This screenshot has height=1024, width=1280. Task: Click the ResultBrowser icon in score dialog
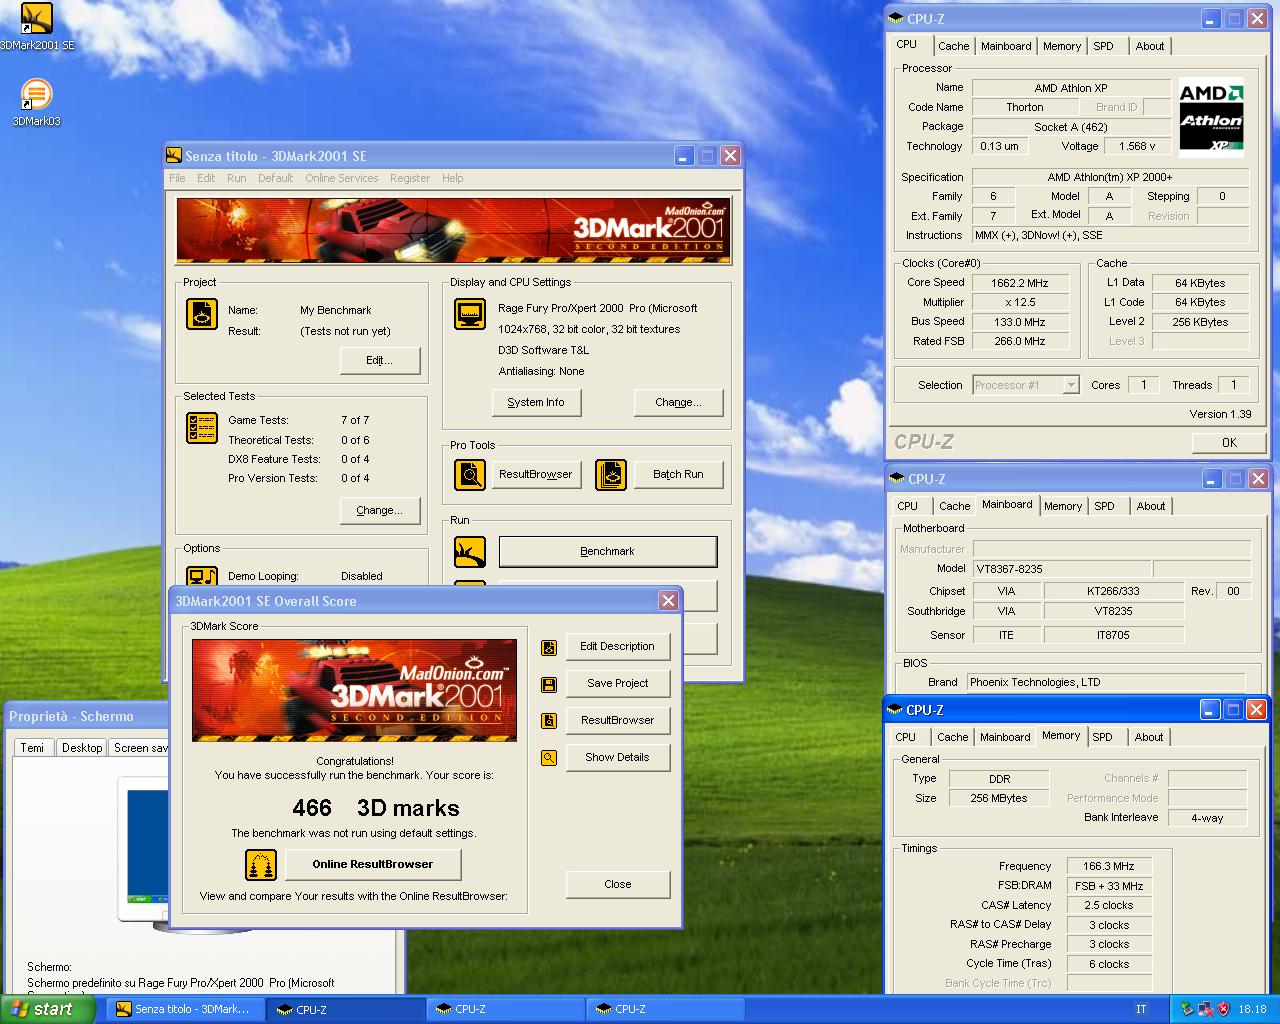coord(549,721)
